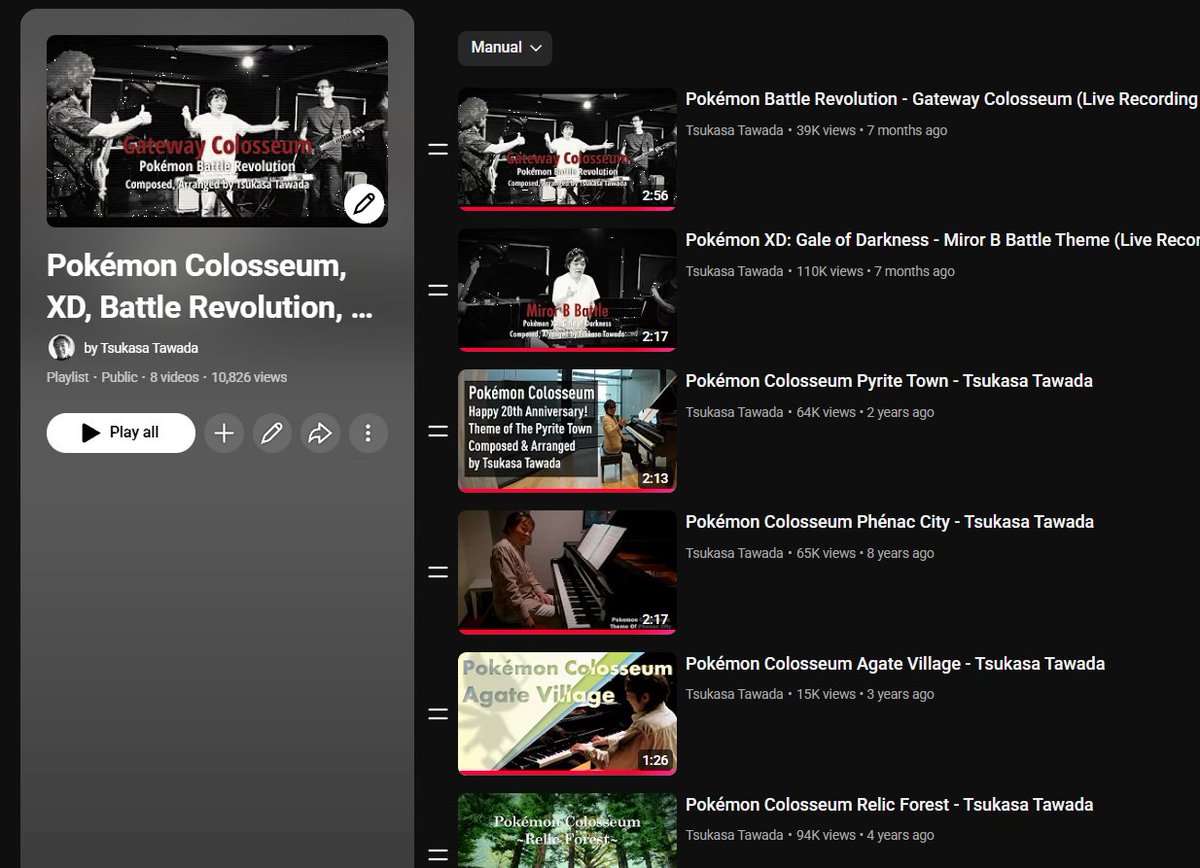Image resolution: width=1200 pixels, height=868 pixels.
Task: Click Agate Village video thumbnail
Action: pos(567,714)
